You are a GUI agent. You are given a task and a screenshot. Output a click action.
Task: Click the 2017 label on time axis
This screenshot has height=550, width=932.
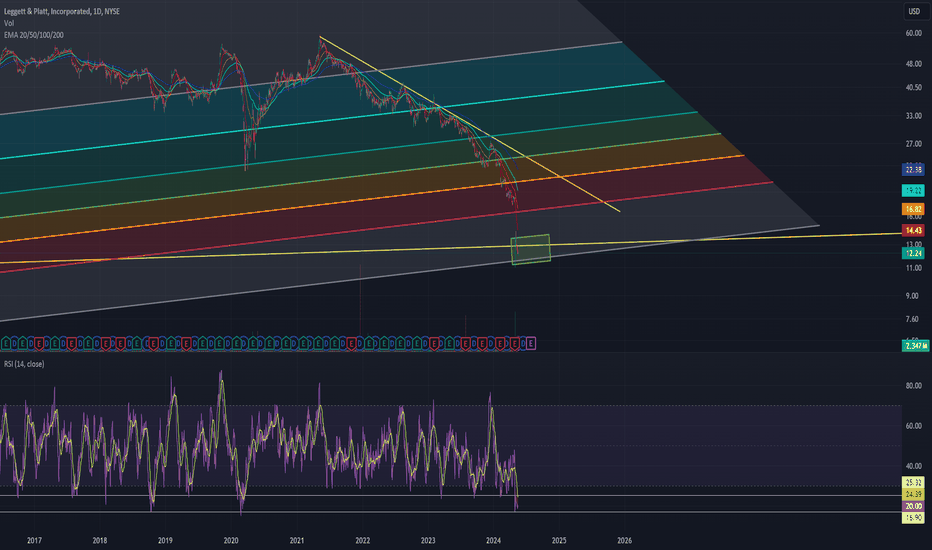point(34,540)
